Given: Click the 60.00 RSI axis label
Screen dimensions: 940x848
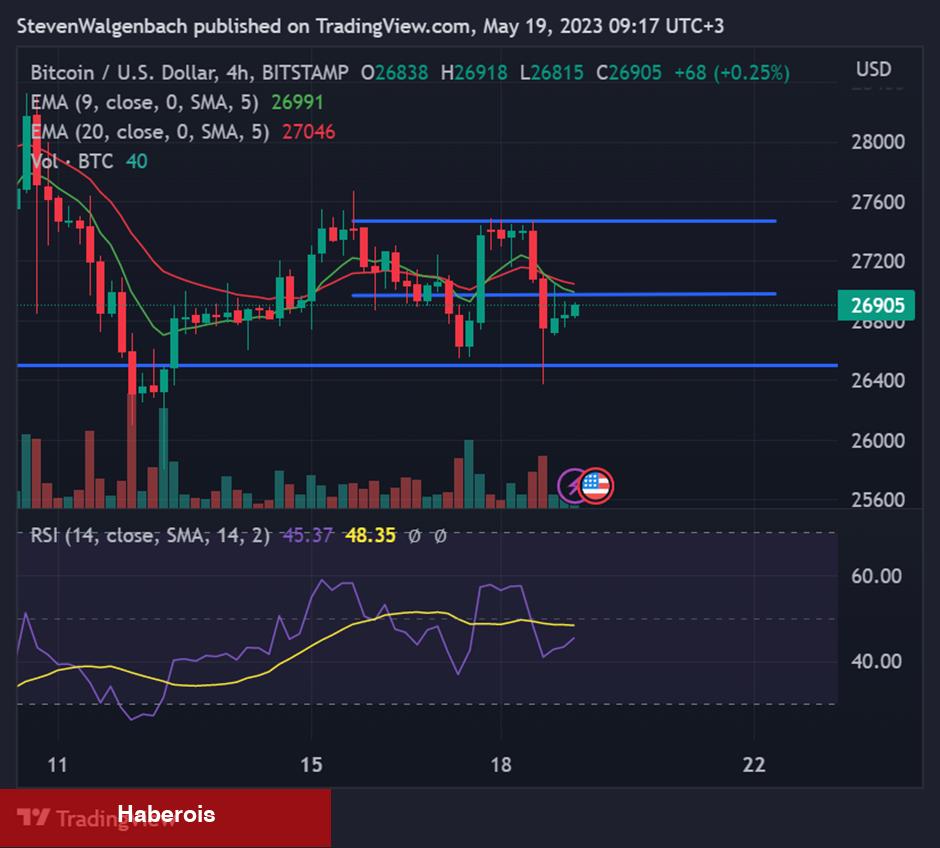Looking at the screenshot, I should coord(876,576).
